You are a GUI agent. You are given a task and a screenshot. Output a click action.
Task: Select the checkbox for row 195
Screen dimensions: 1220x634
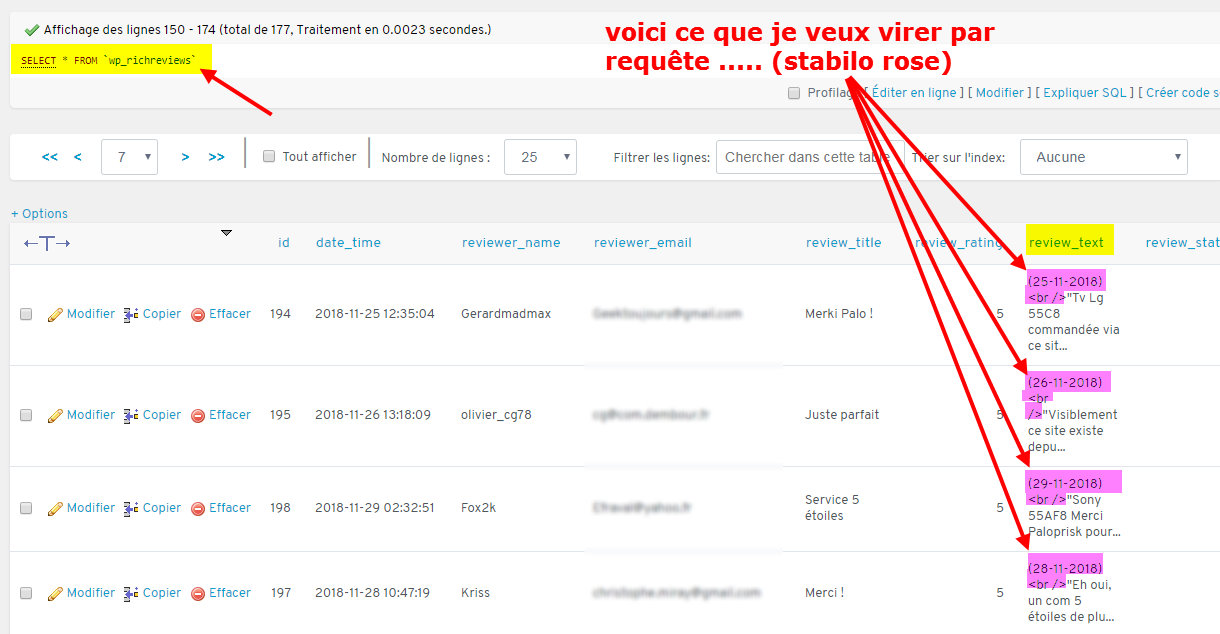[x=26, y=415]
